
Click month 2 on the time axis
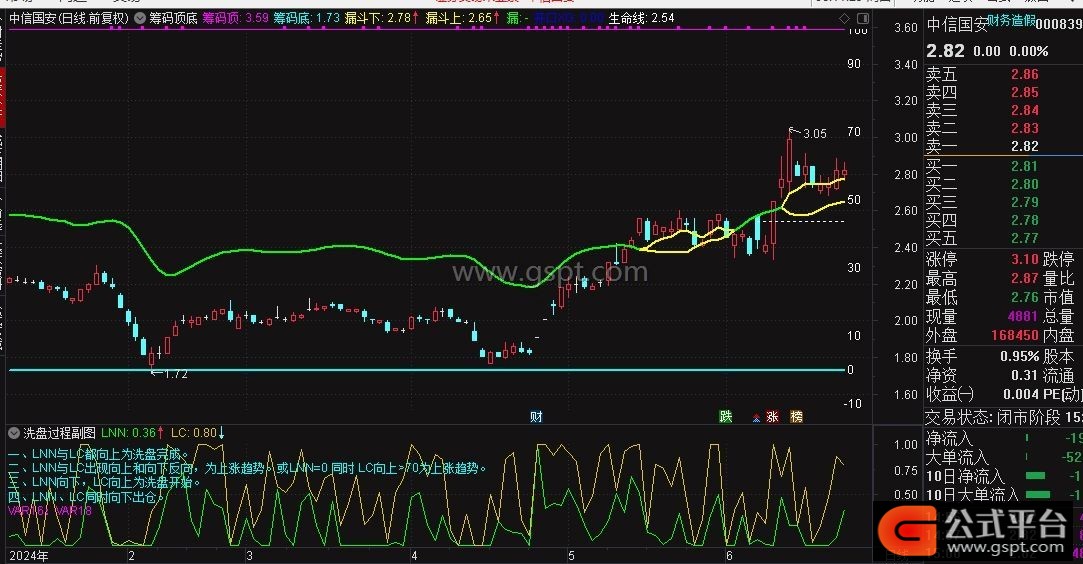click(x=131, y=556)
